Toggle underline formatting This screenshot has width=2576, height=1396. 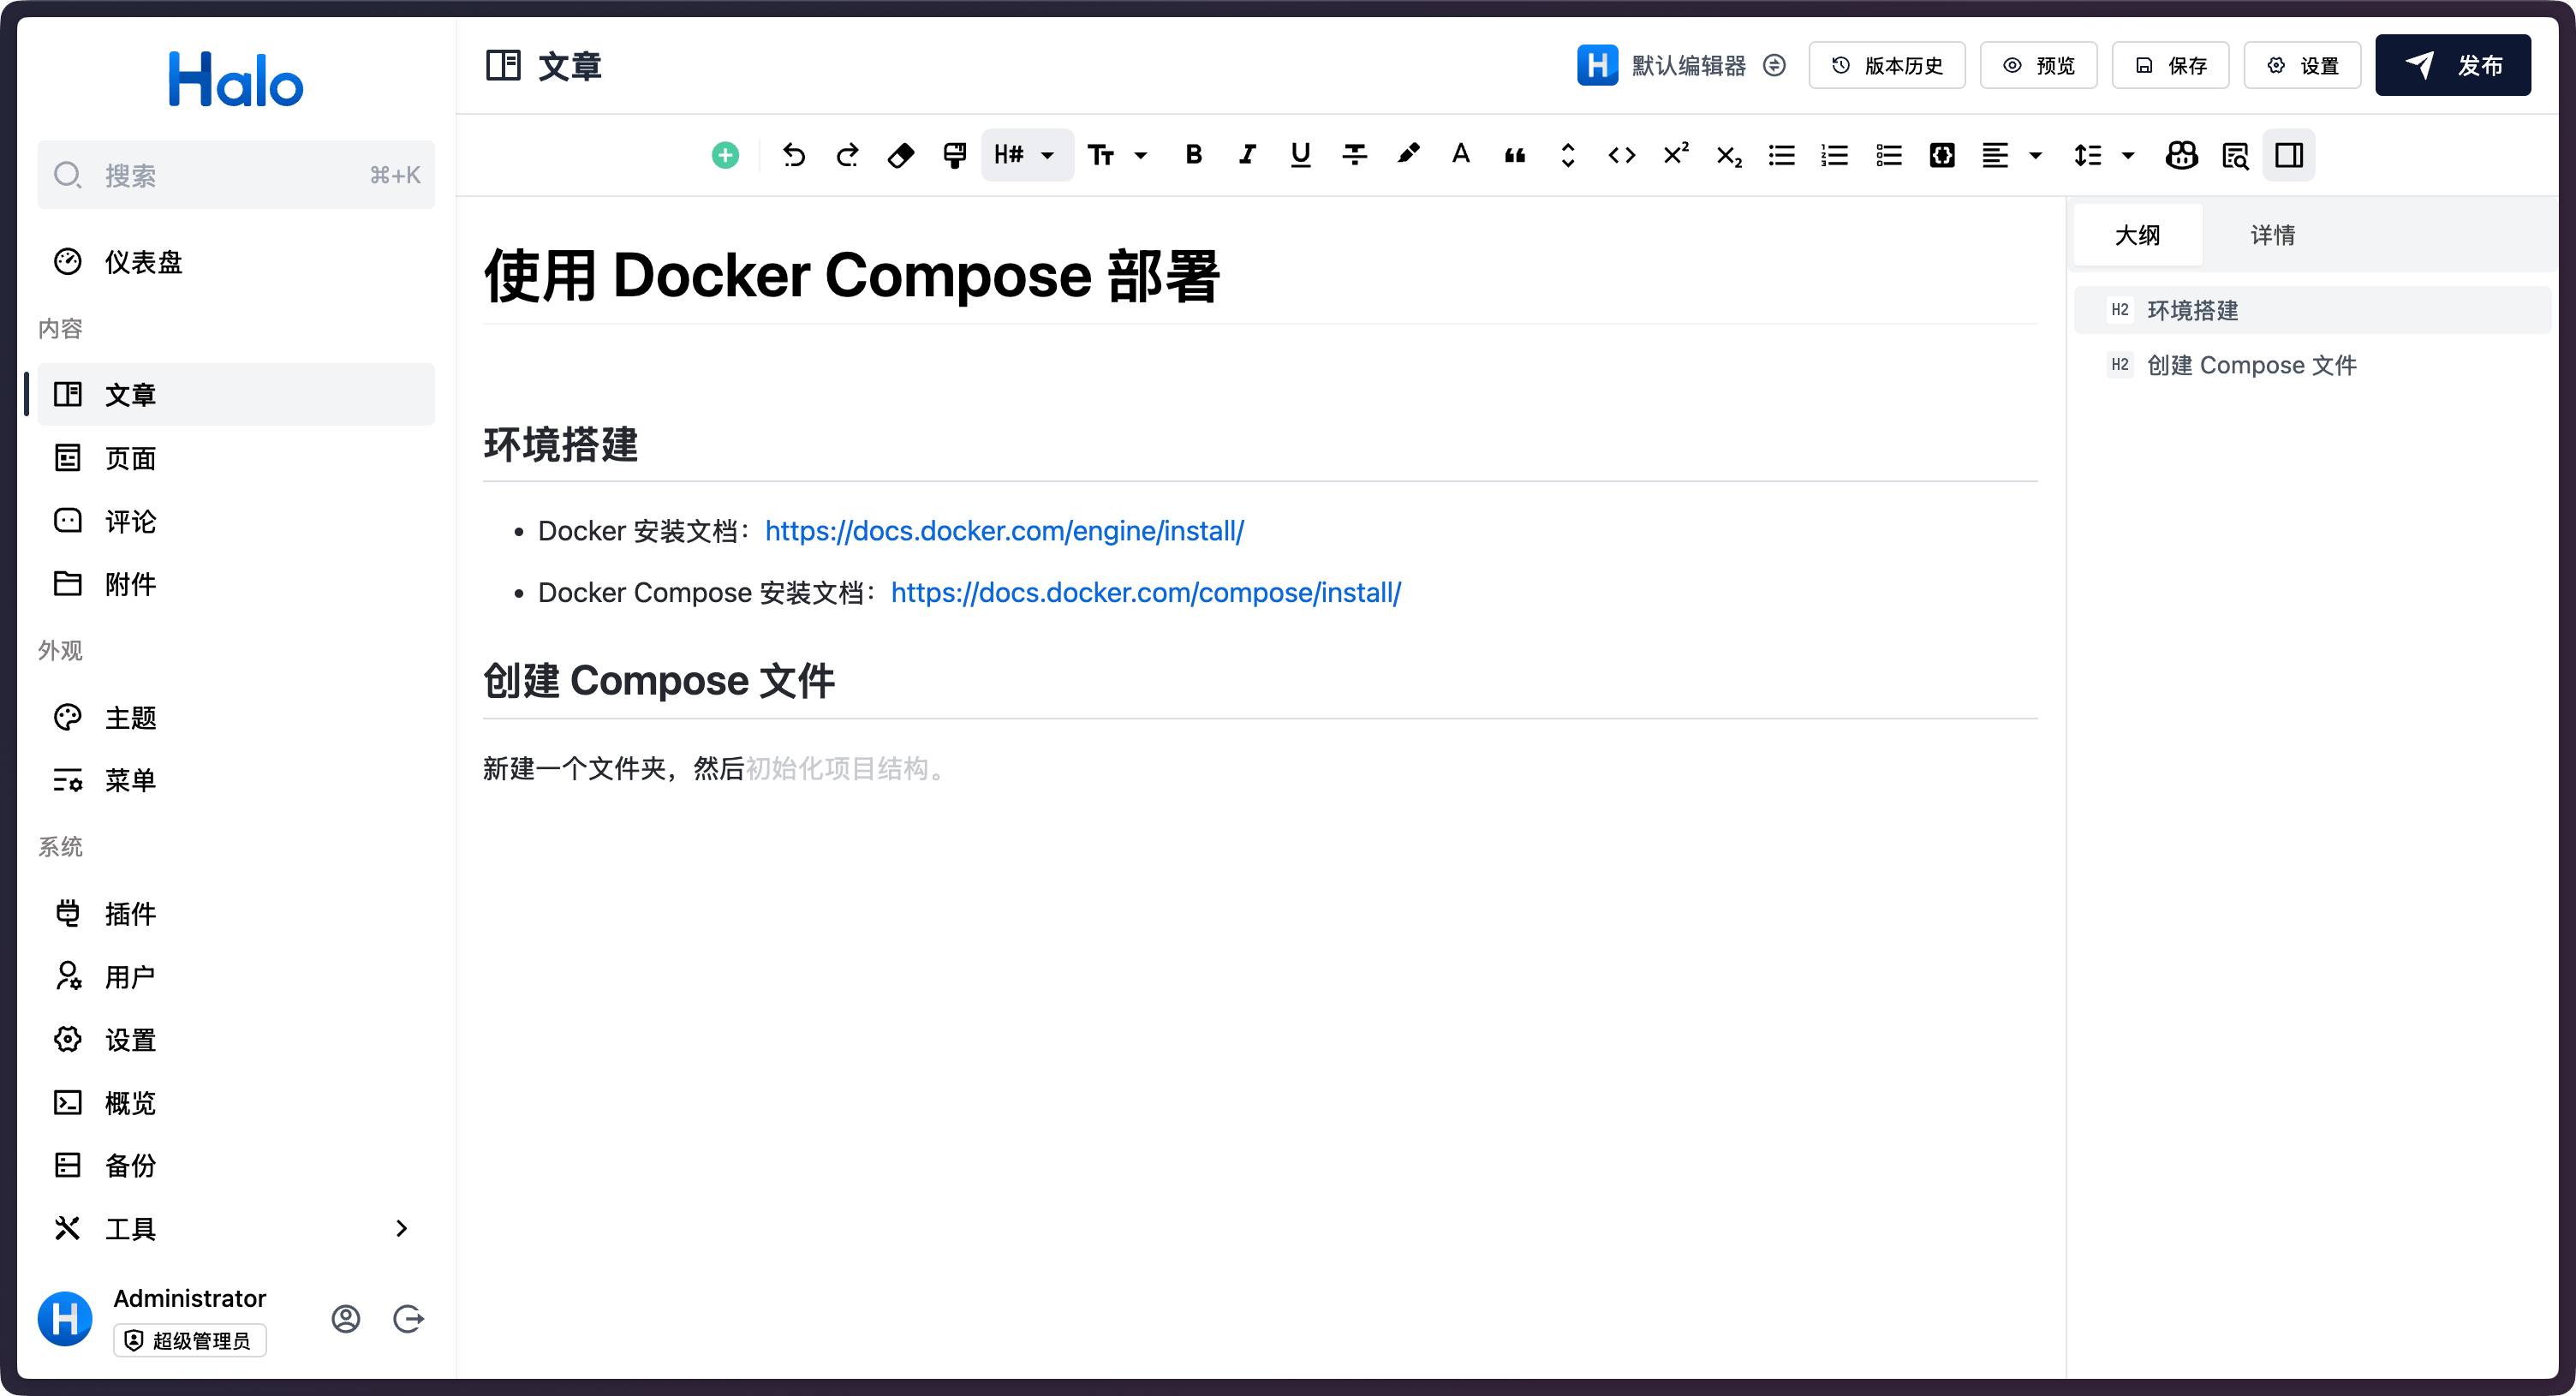(1300, 155)
